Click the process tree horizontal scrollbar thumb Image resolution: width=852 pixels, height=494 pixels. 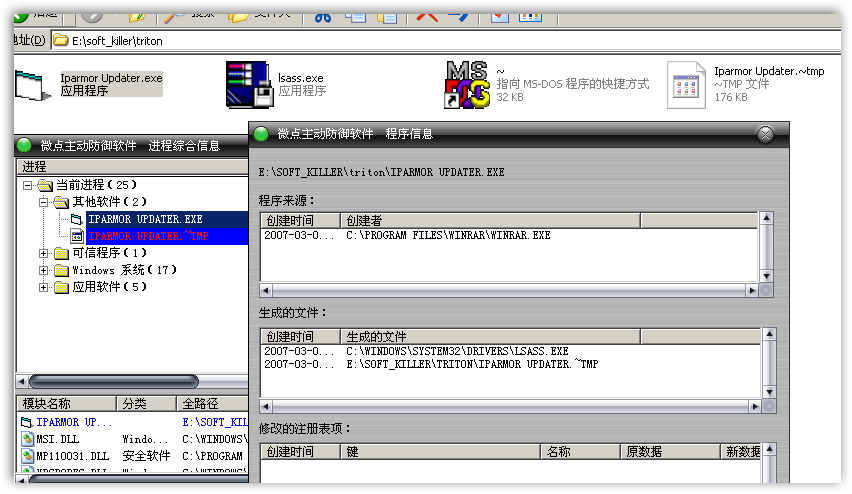(114, 382)
